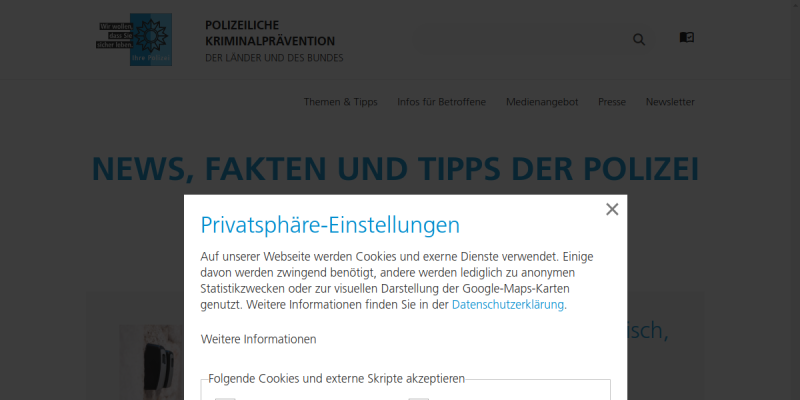Click the News, Fakten und Tipps headline
The width and height of the screenshot is (800, 400).
coord(395,169)
